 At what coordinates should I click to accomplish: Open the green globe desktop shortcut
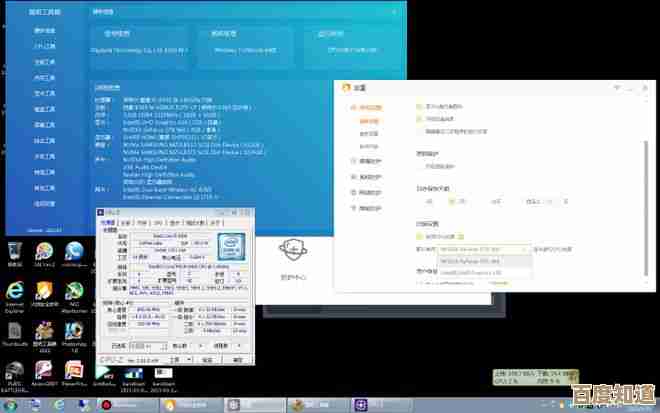pos(74,296)
